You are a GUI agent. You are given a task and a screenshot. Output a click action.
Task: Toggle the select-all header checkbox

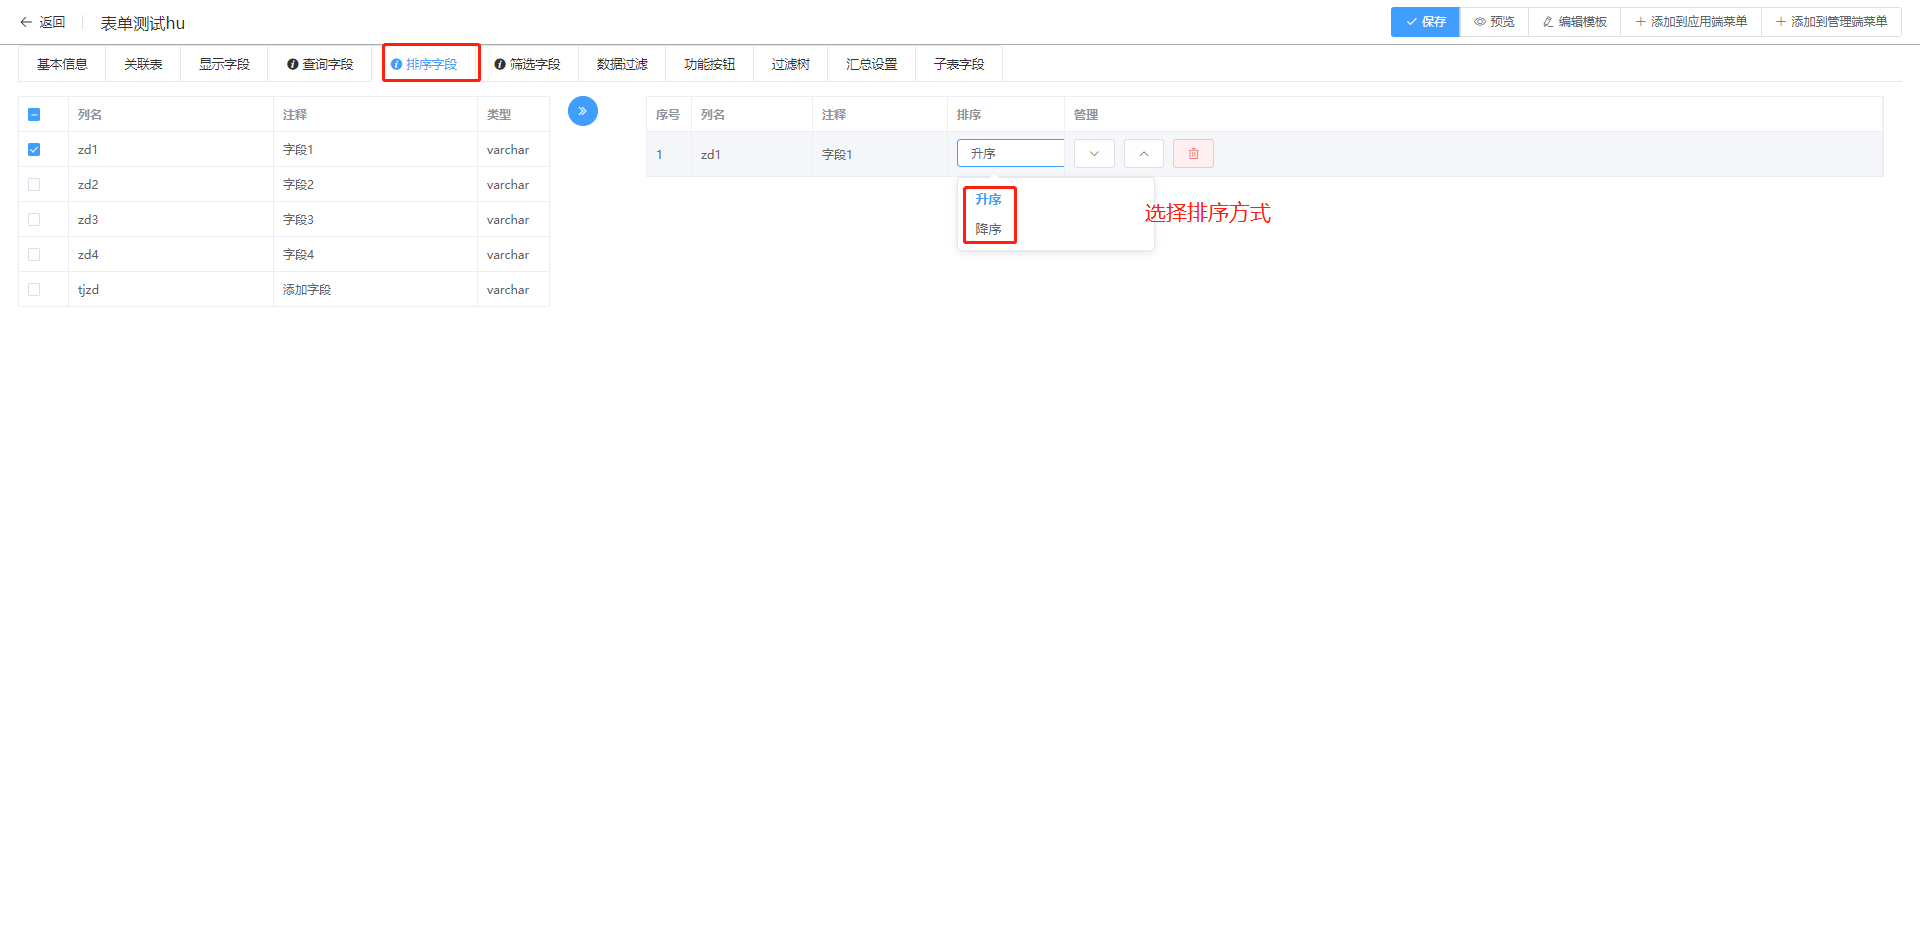pos(34,115)
